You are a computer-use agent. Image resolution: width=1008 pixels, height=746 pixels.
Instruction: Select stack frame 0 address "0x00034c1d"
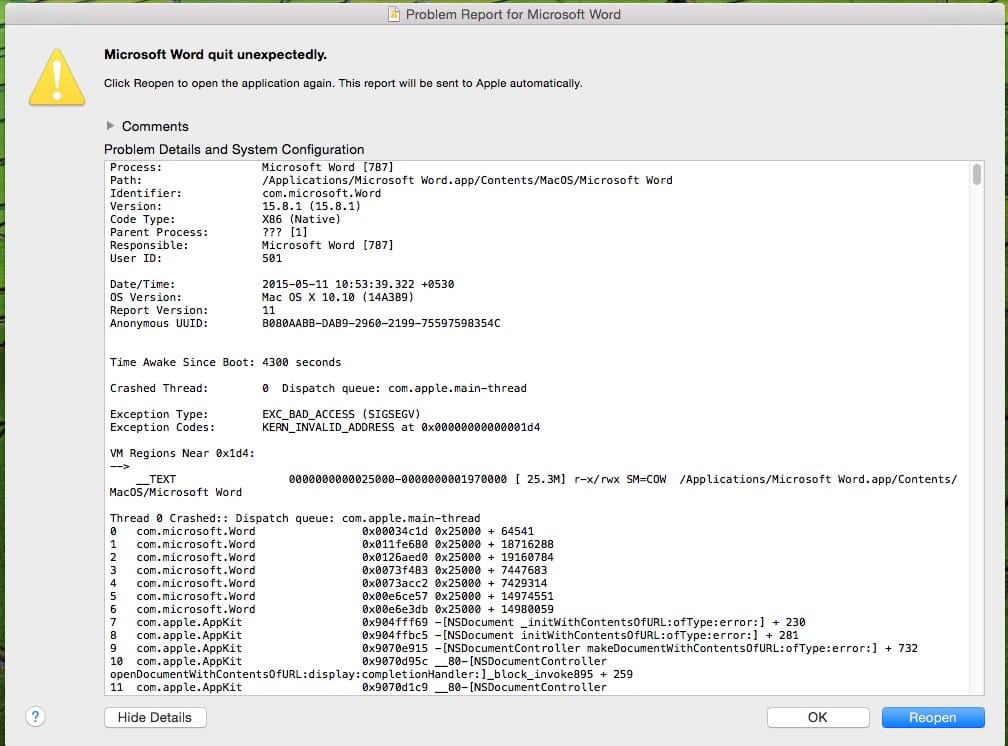tap(395, 531)
